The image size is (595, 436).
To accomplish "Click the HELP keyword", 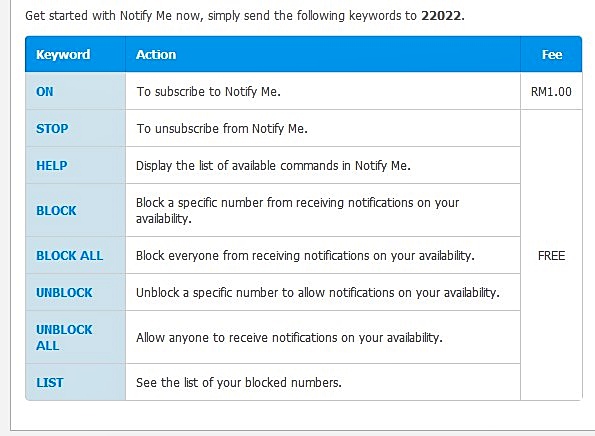I will tap(52, 165).
